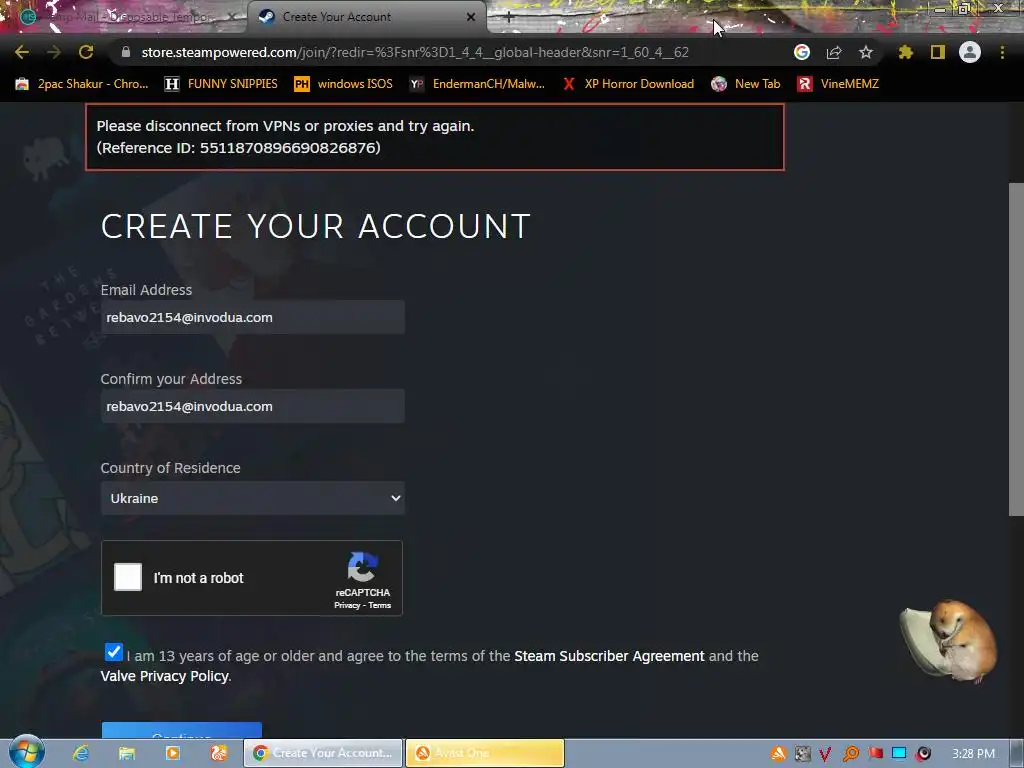The width and height of the screenshot is (1024, 768).
Task: Click the round black-and-red tray icon left of clock
Action: click(x=923, y=754)
